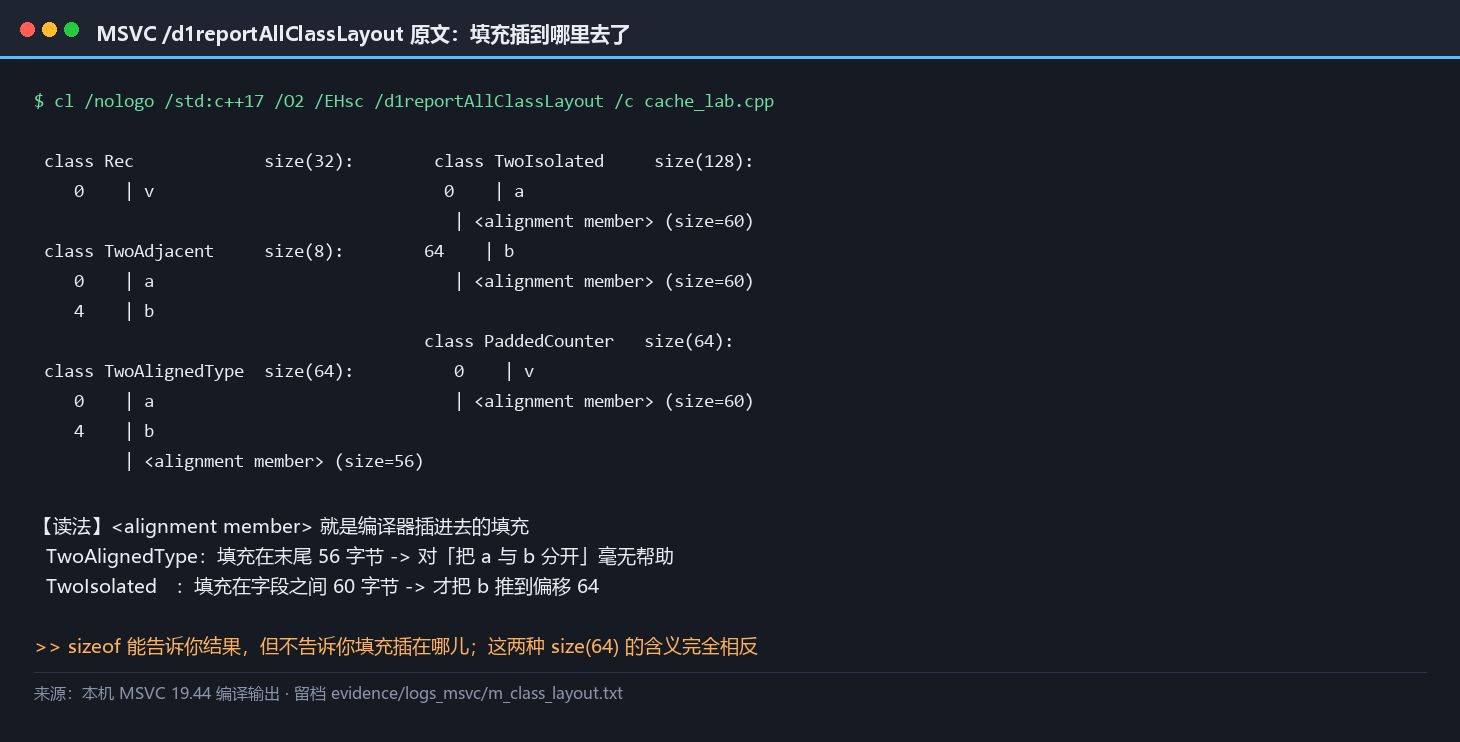Click the green maximize dot
The height and width of the screenshot is (742, 1460).
point(71,30)
